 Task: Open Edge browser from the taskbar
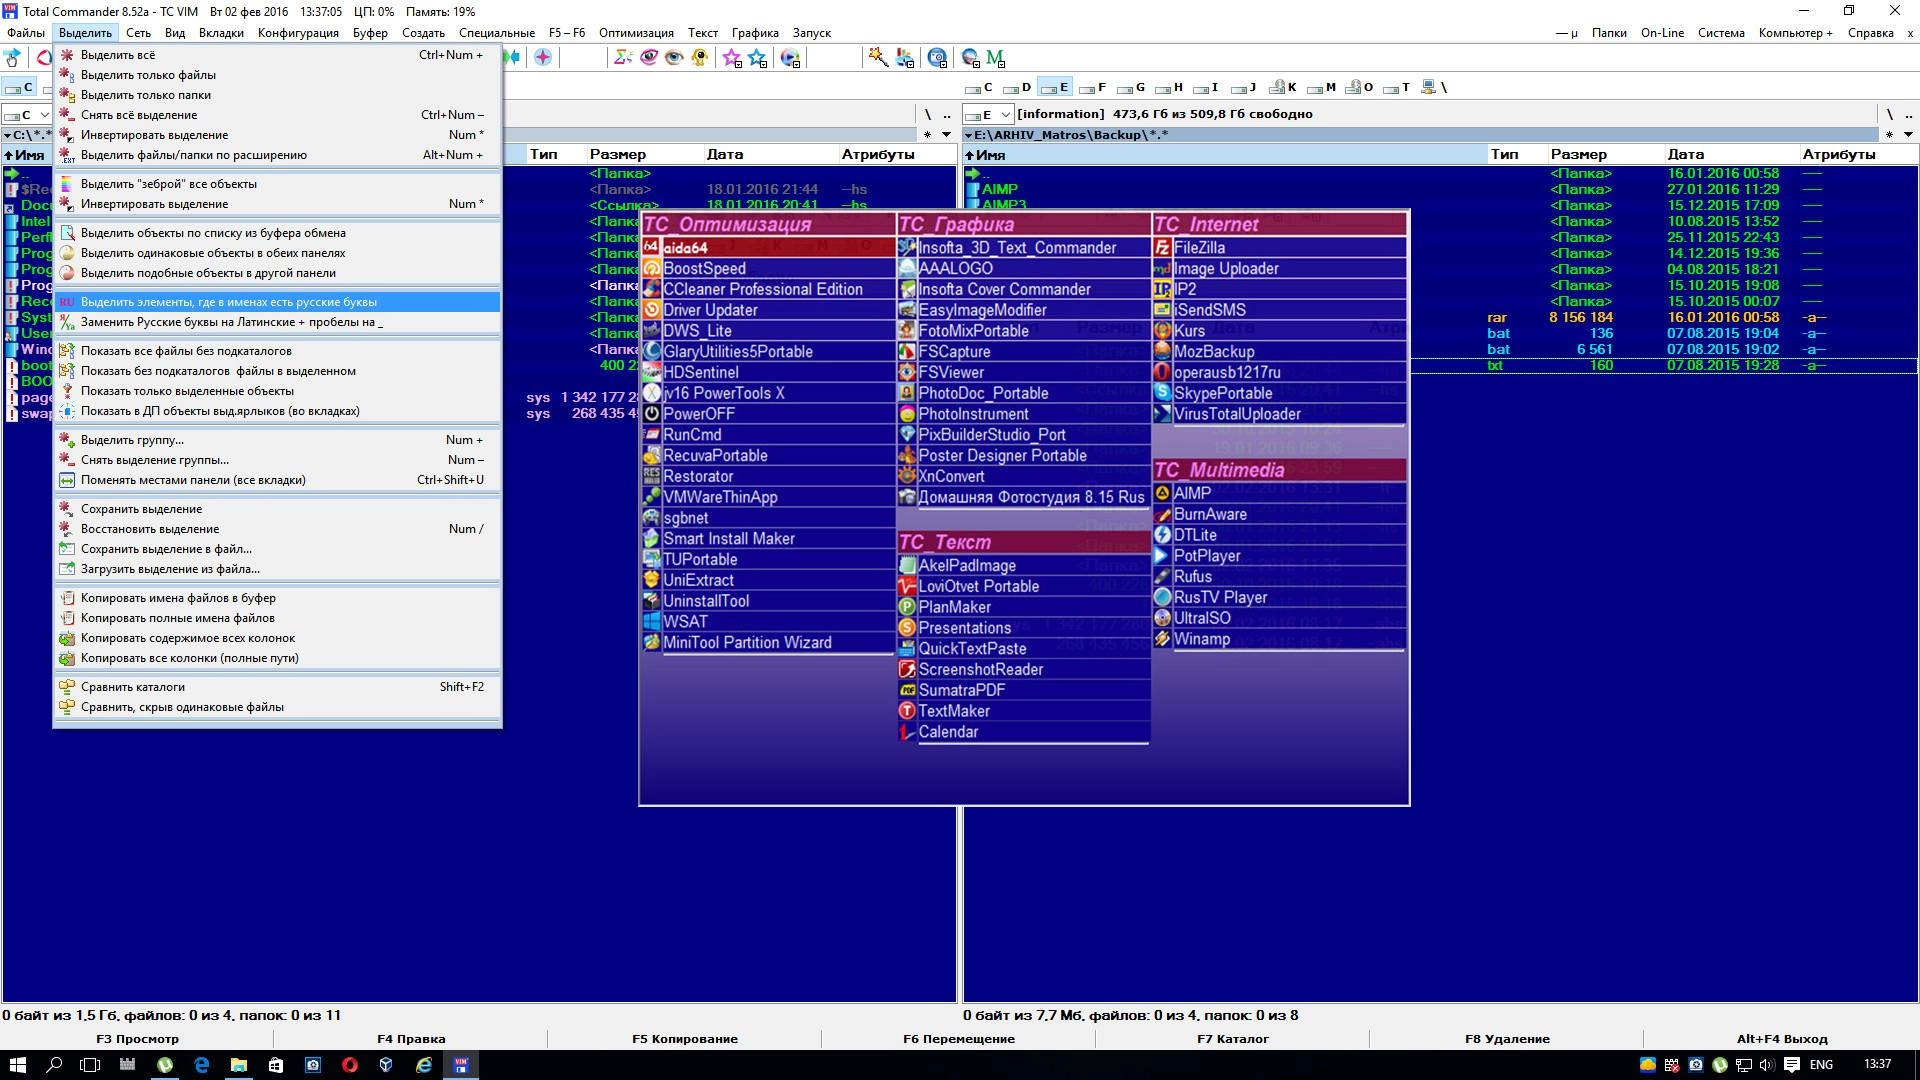coord(202,1065)
